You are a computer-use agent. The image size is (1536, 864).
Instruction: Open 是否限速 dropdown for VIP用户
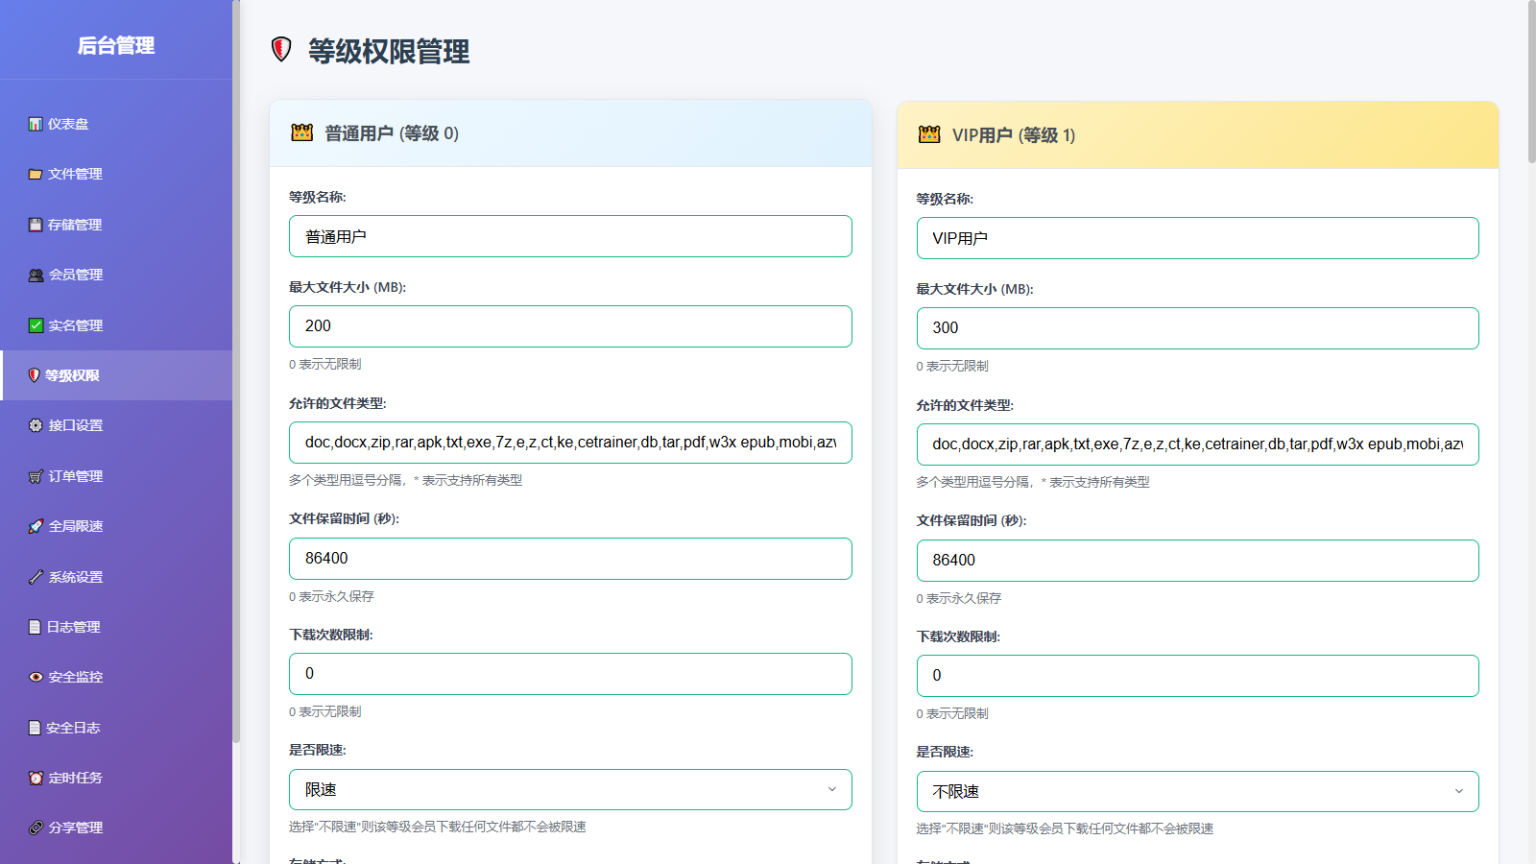click(x=1197, y=791)
